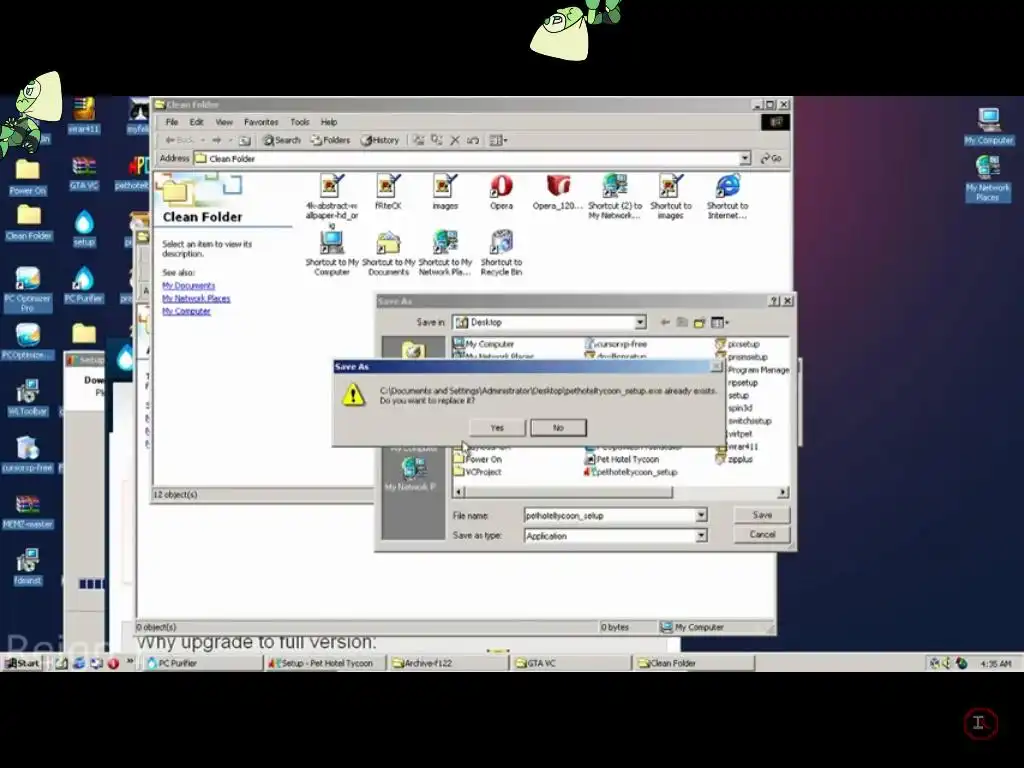Image resolution: width=1024 pixels, height=768 pixels.
Task: Click the Up One Level icon in Save As
Action: (682, 323)
